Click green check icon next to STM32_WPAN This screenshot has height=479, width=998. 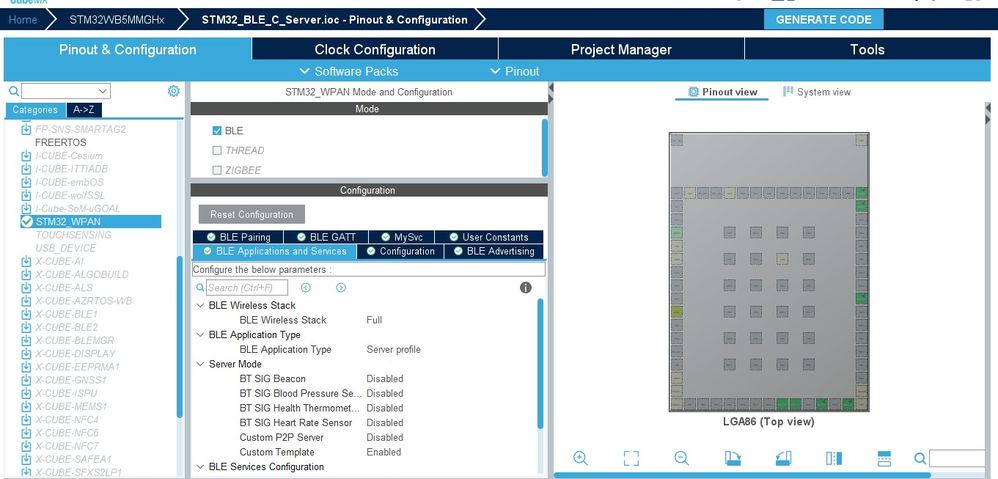coord(27,221)
